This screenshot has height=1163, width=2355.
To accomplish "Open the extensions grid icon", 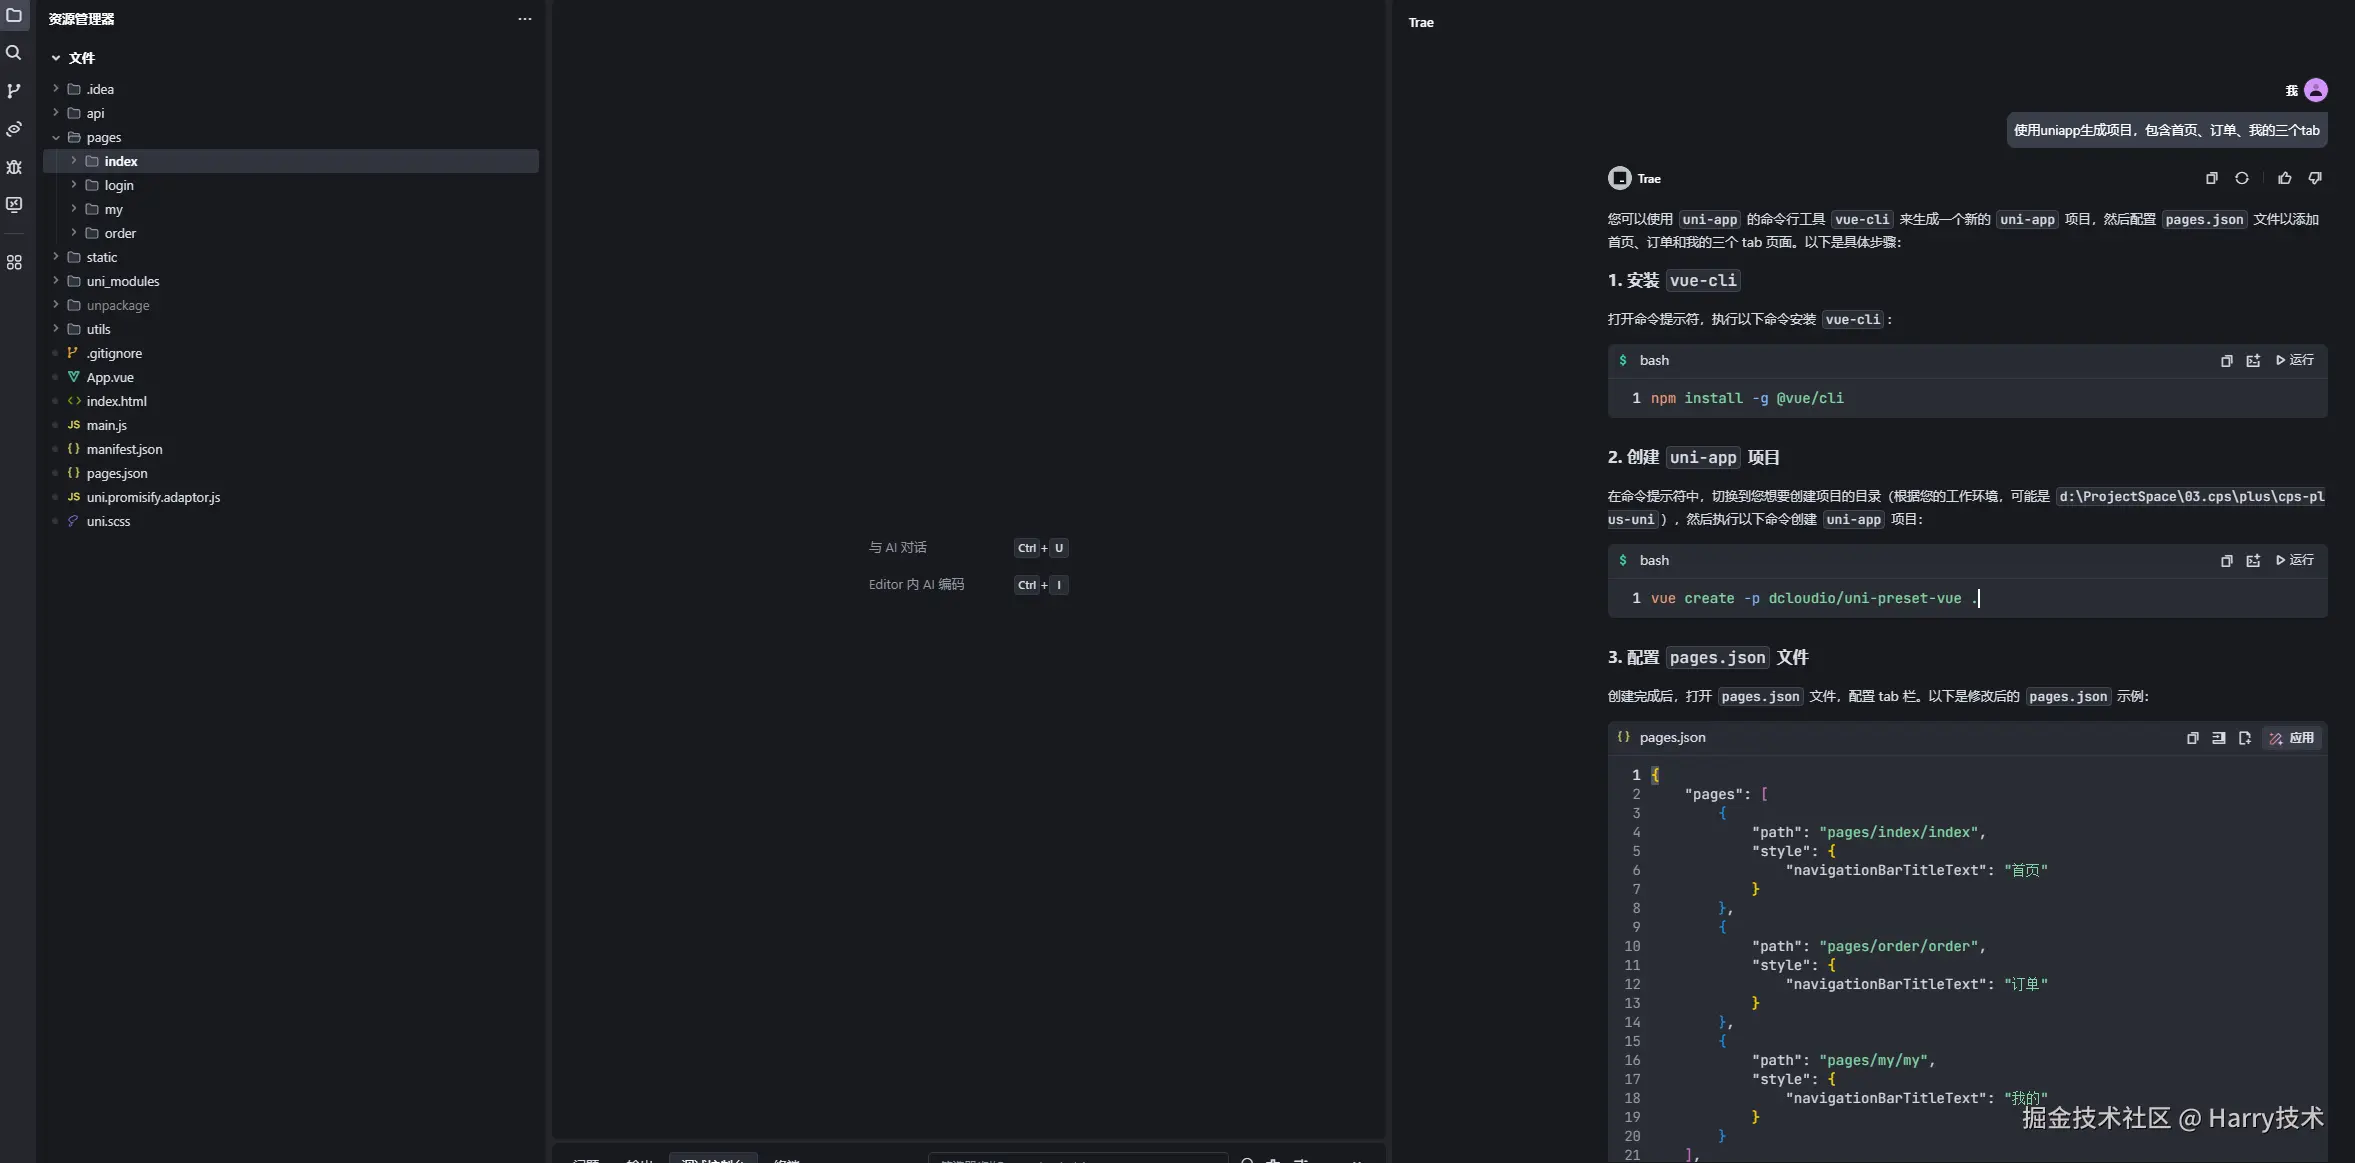I will click(x=14, y=262).
